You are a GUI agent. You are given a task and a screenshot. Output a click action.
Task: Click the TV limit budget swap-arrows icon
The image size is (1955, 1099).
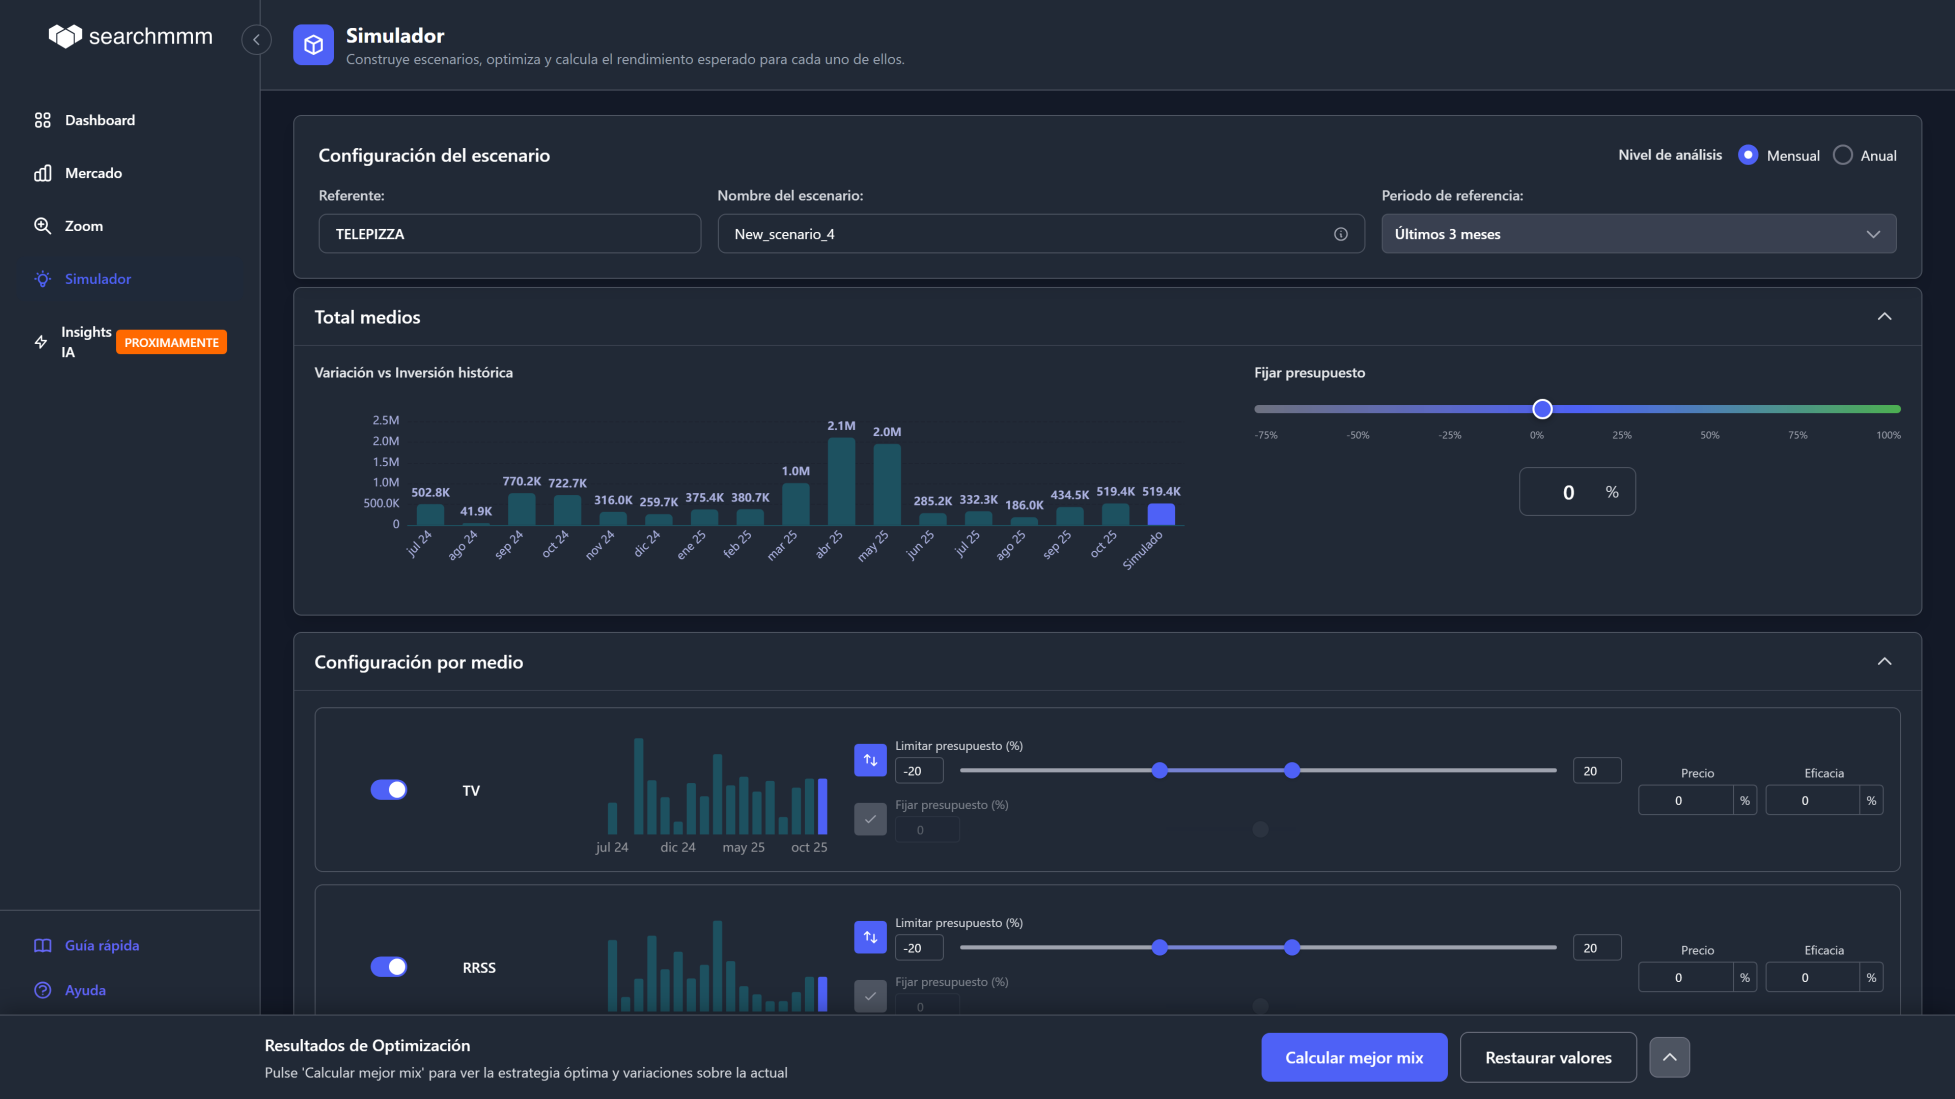(x=870, y=760)
